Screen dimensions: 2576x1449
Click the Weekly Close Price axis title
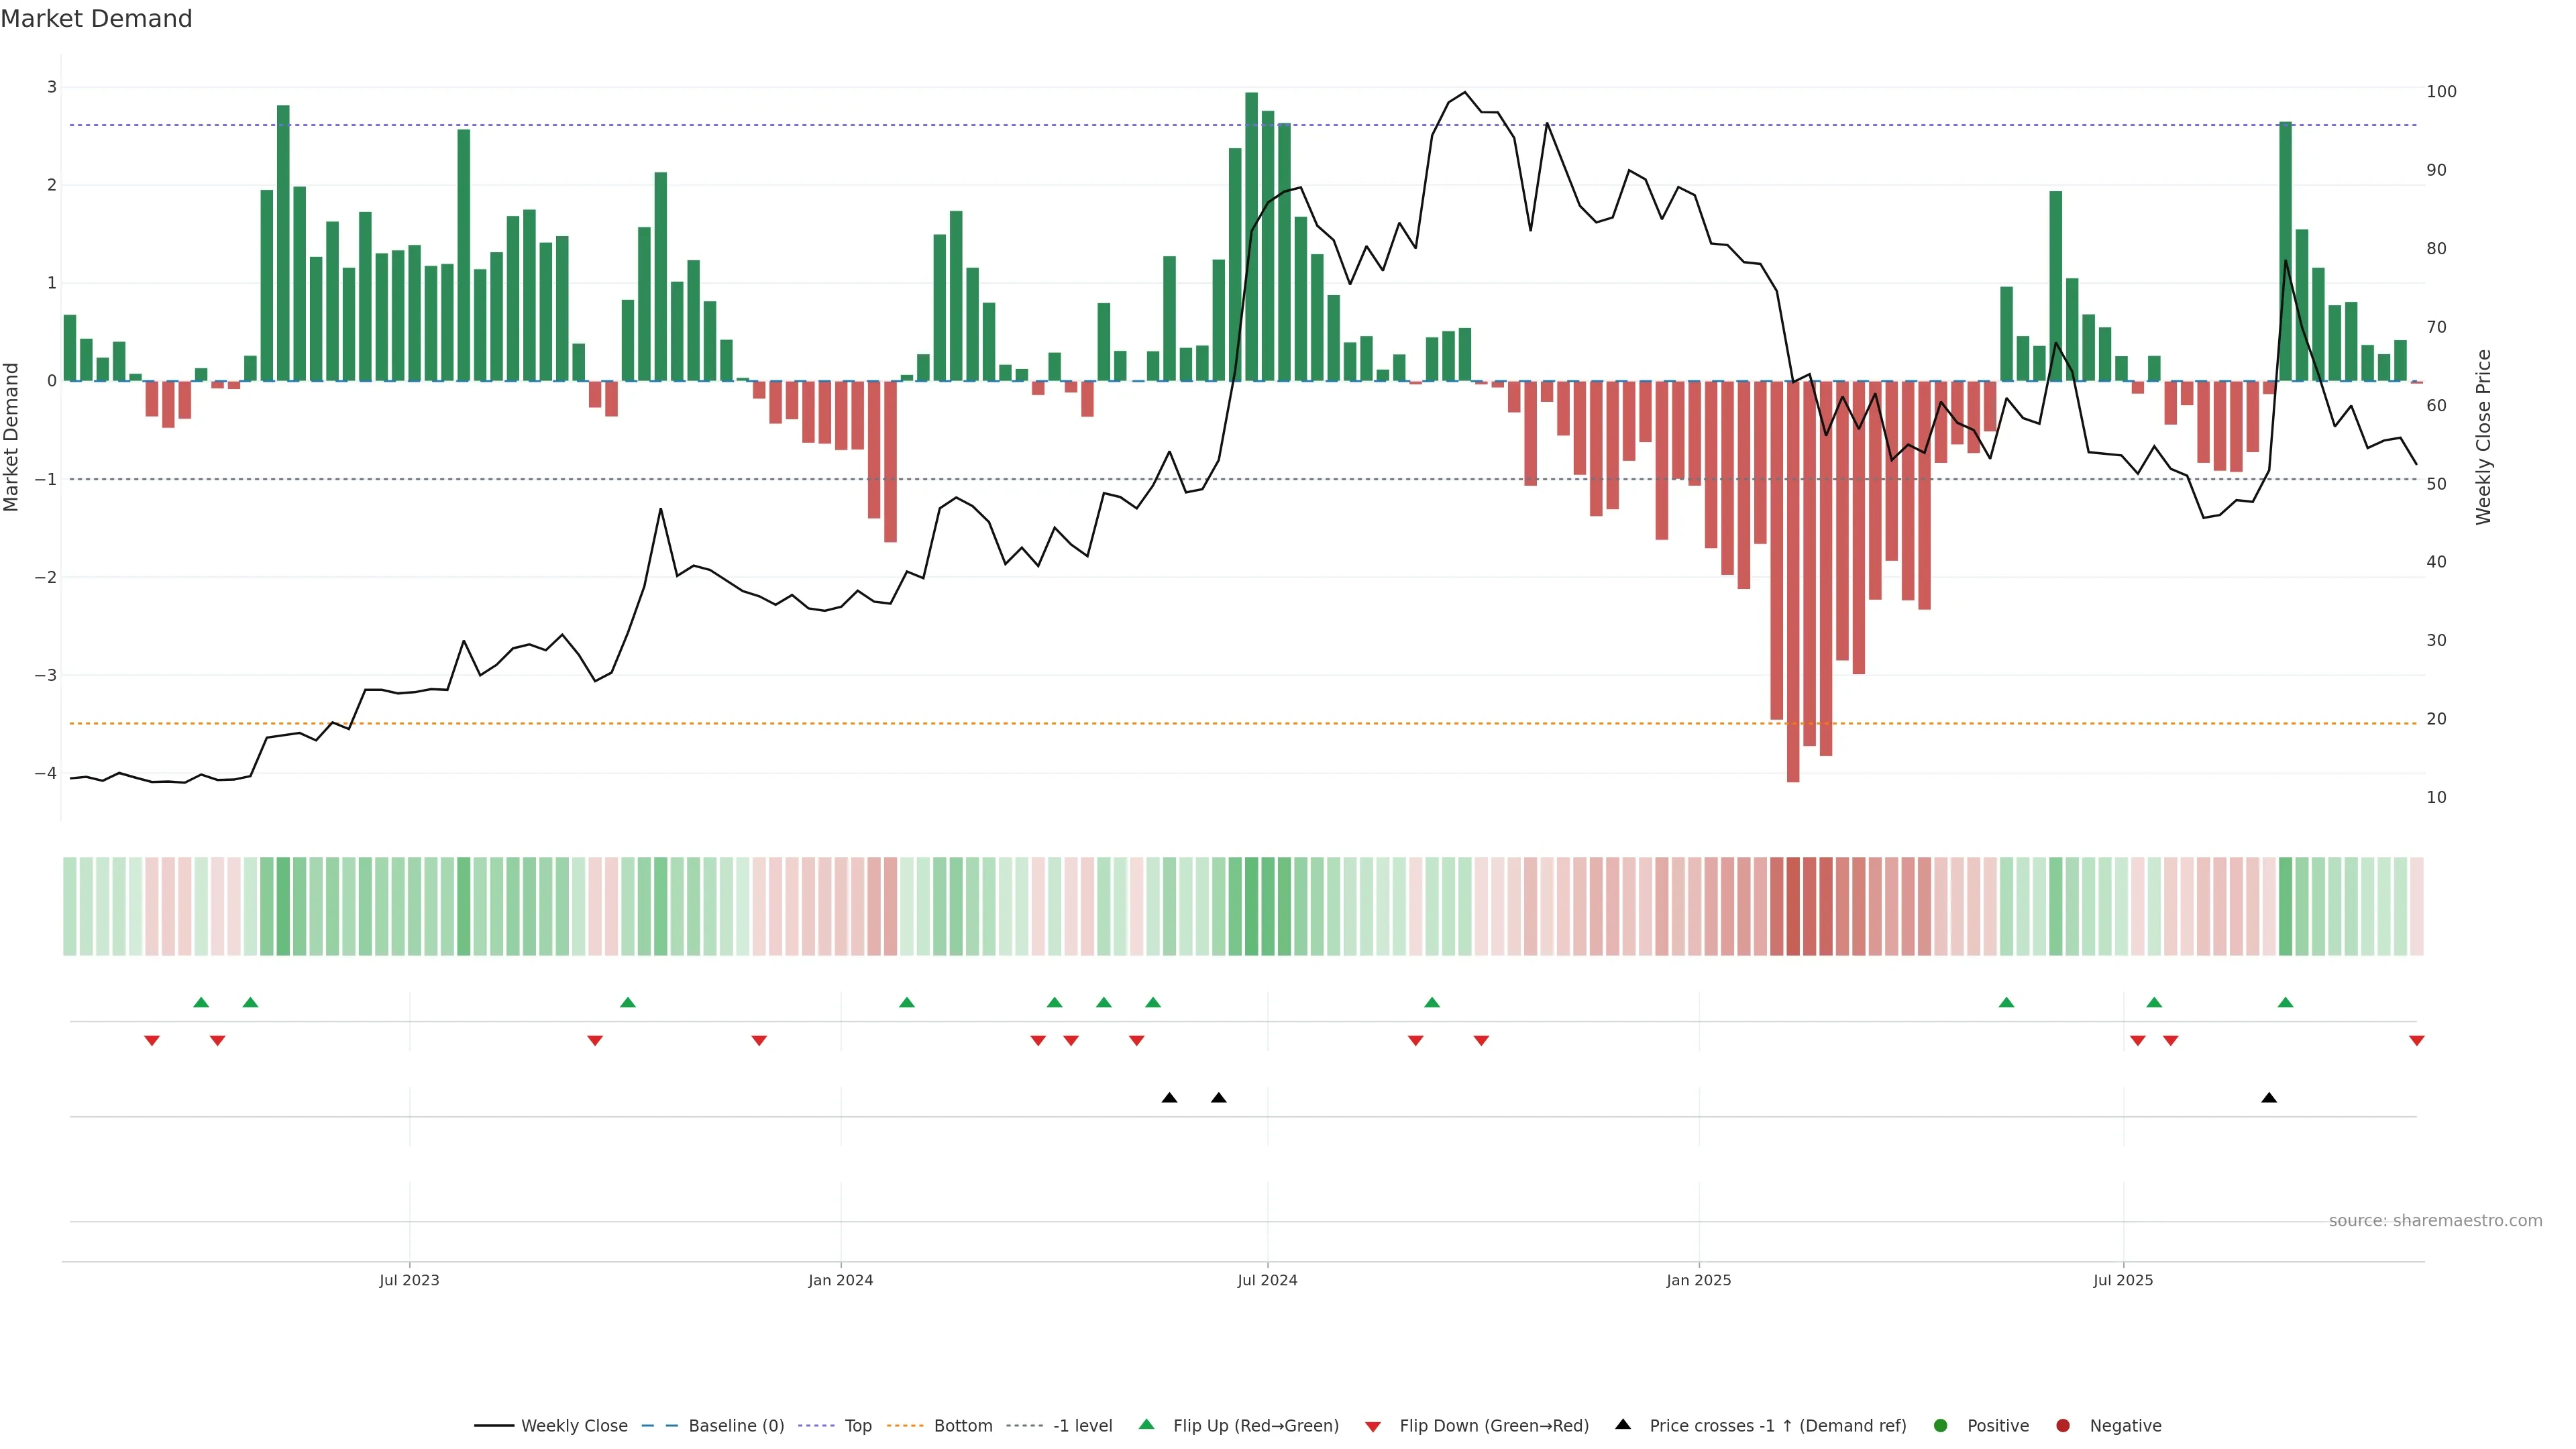point(2484,437)
